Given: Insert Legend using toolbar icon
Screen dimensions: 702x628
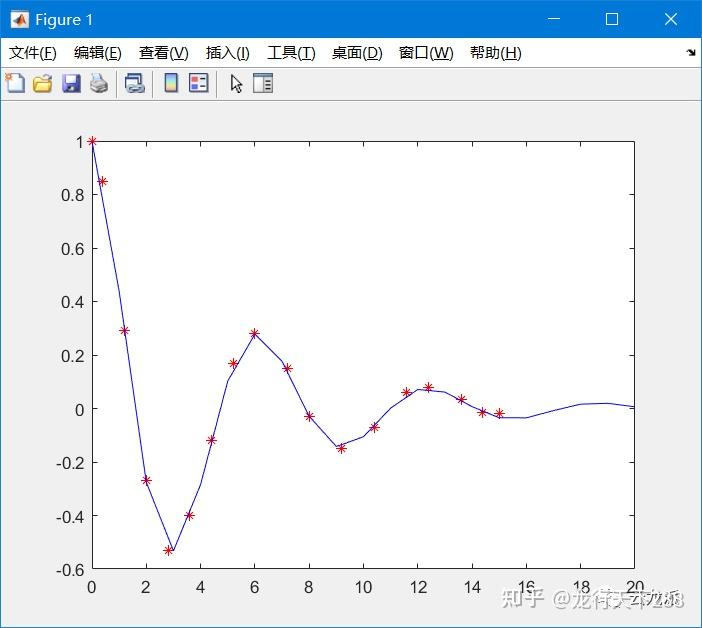Looking at the screenshot, I should point(198,83).
